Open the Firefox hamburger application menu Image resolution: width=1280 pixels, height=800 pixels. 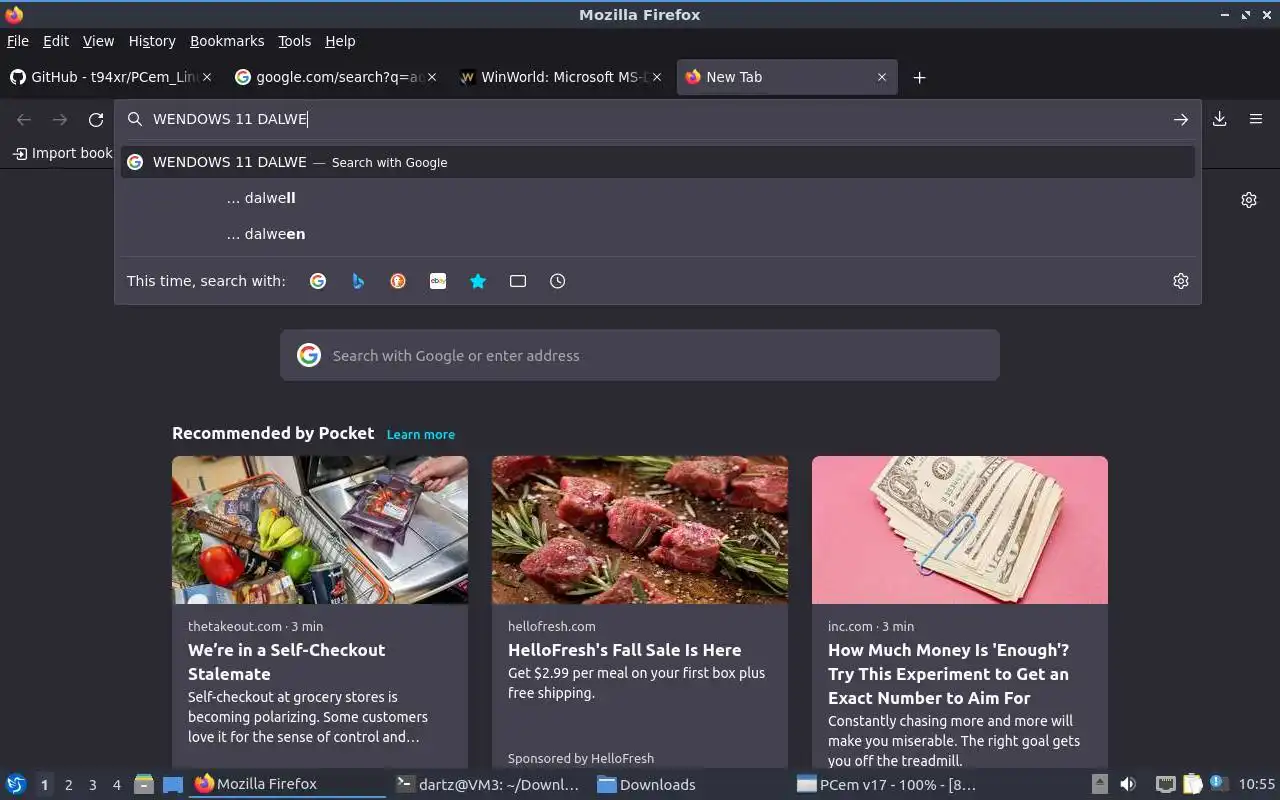coord(1256,119)
